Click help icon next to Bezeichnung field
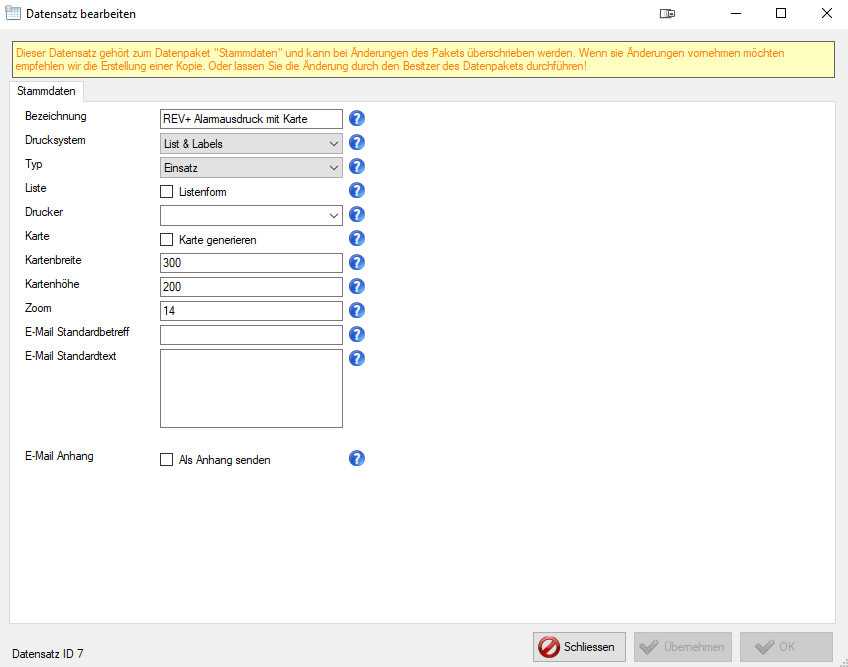This screenshot has height=667, width=848. [x=357, y=119]
